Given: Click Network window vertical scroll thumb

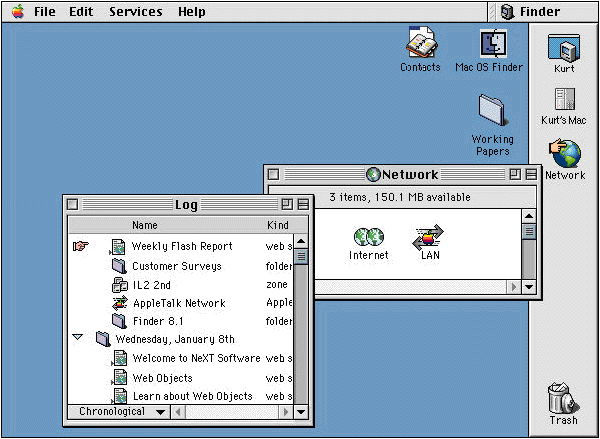Looking at the screenshot, I should 529,232.
